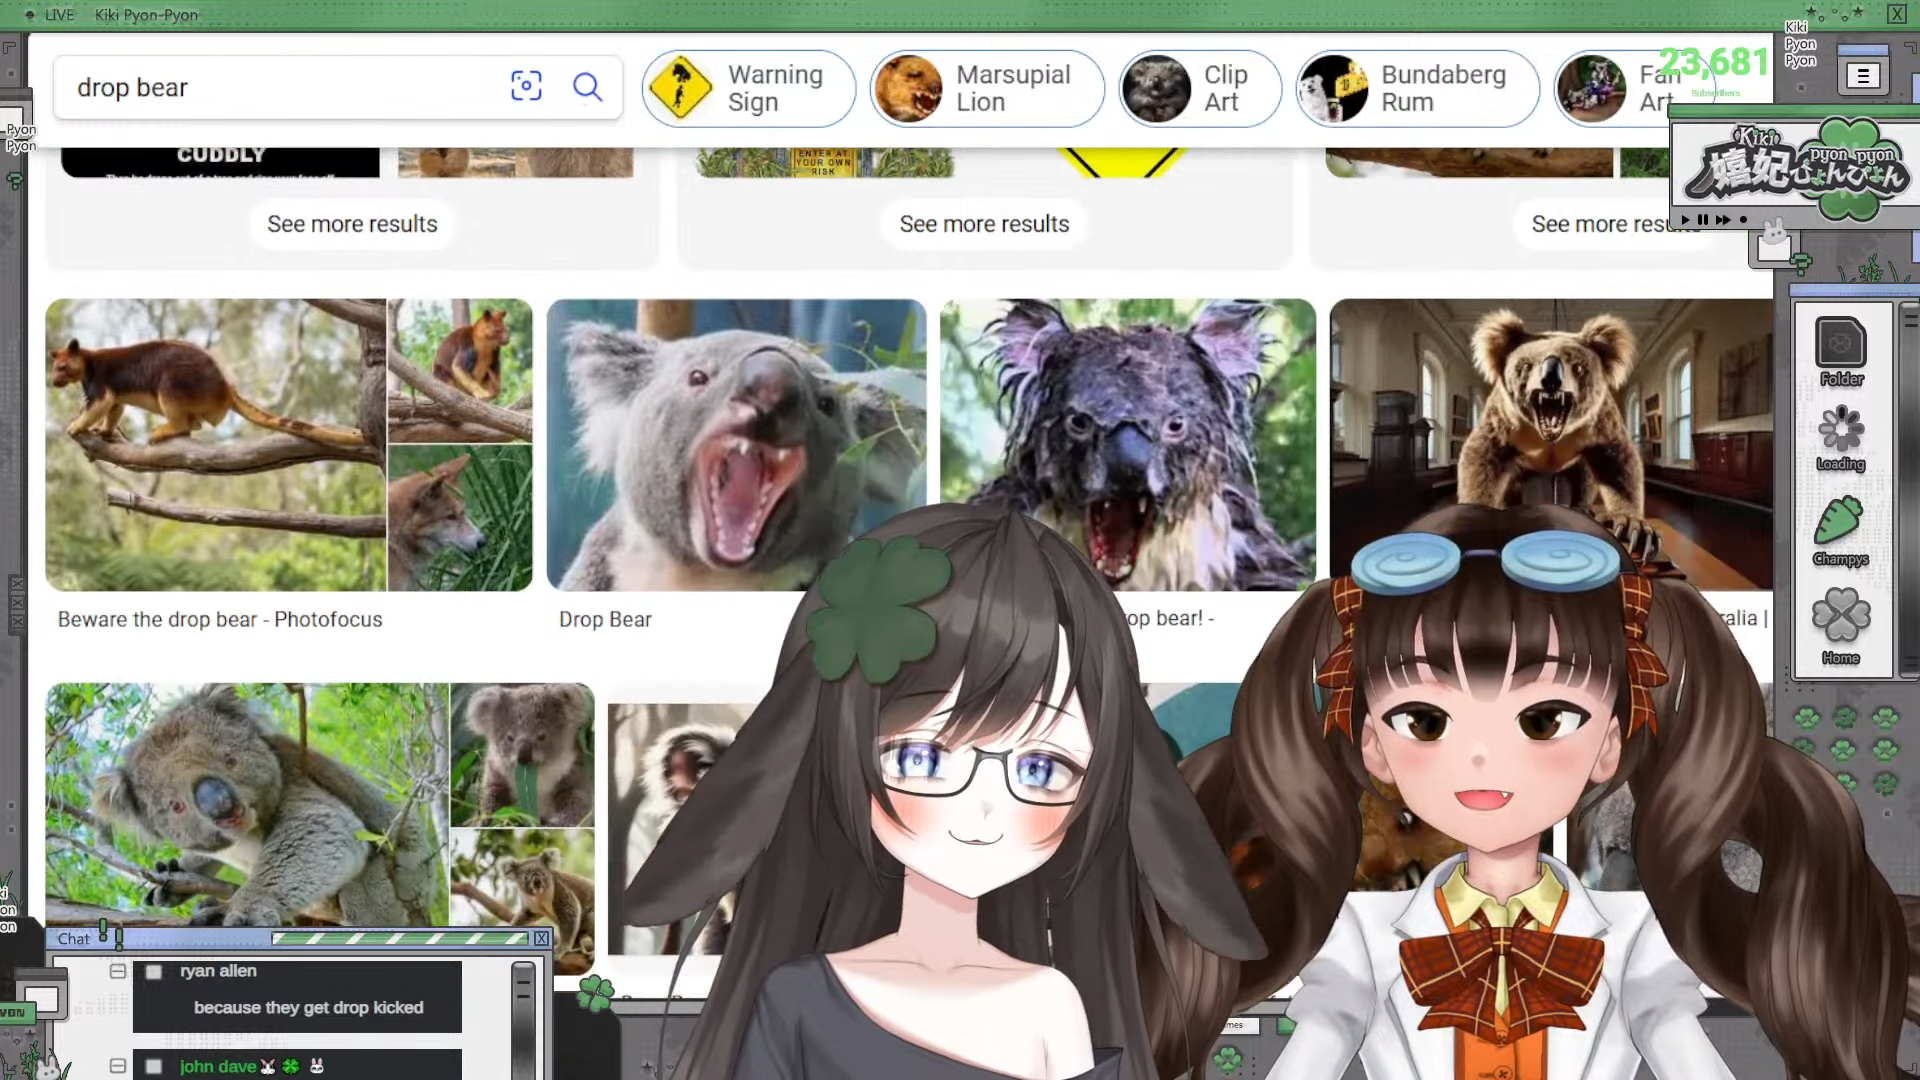Click the Kiki pyon pyon logo banner
The width and height of the screenshot is (1920, 1080).
1797,166
